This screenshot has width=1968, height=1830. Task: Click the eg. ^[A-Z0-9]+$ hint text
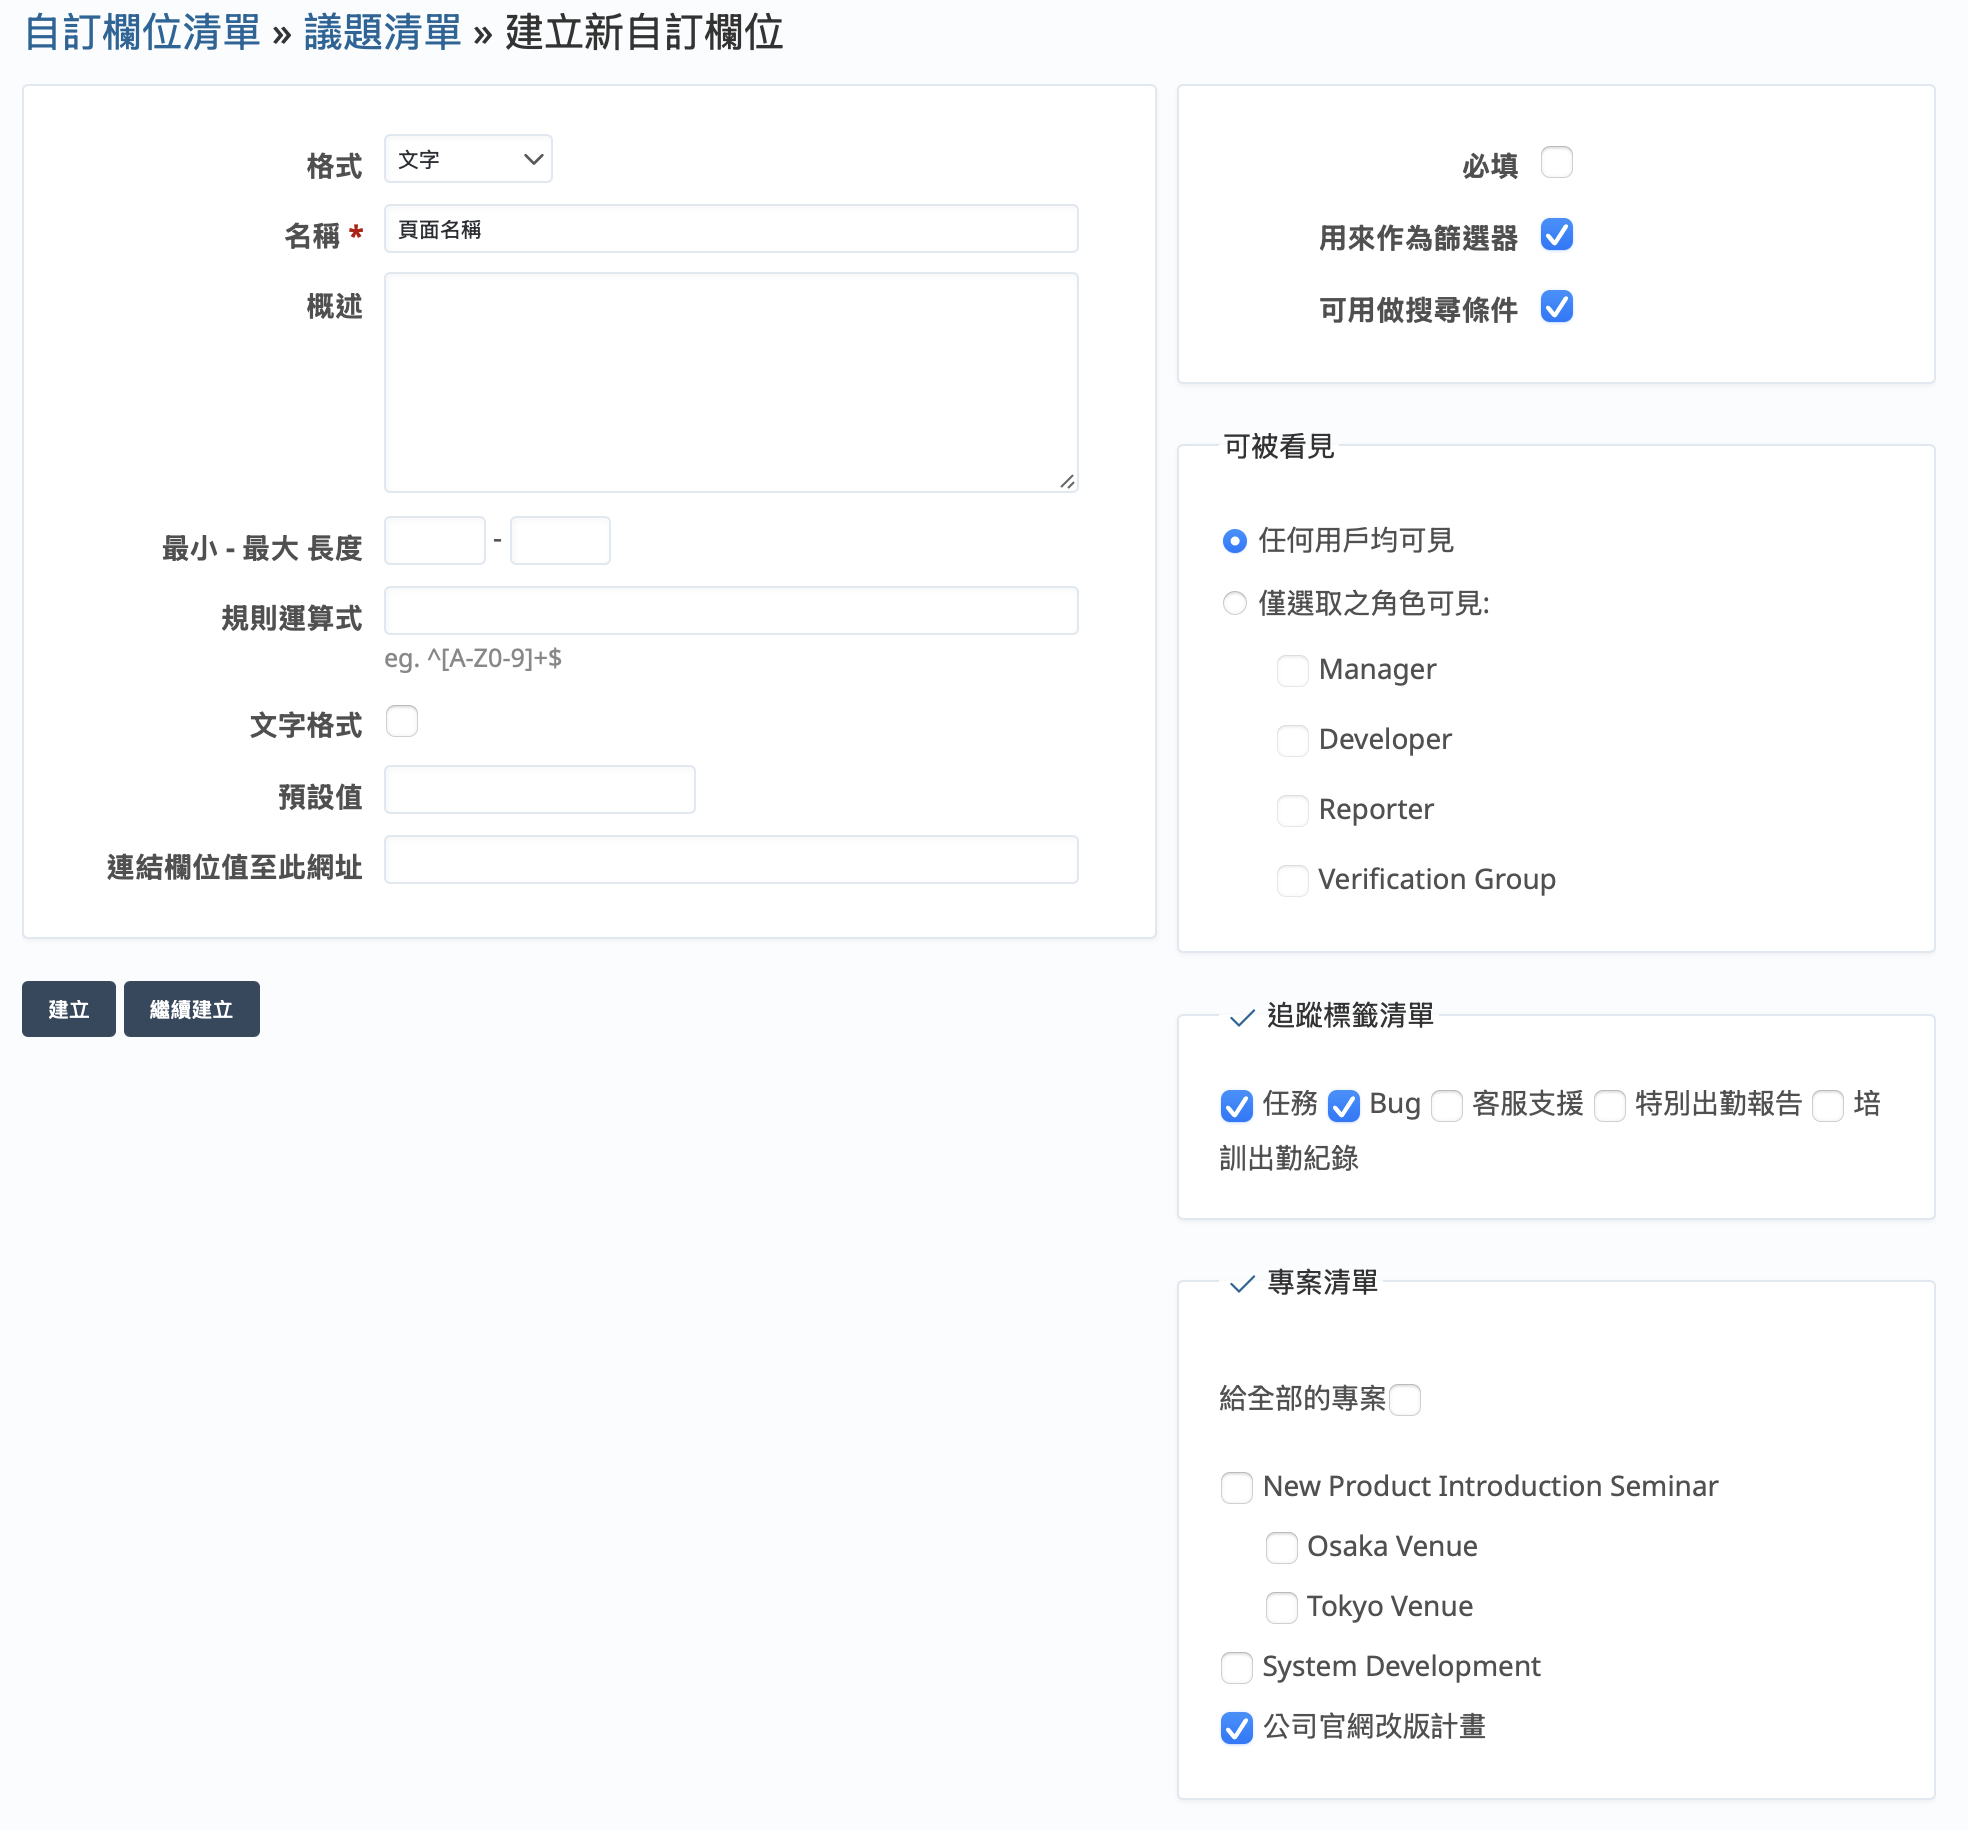pos(473,658)
